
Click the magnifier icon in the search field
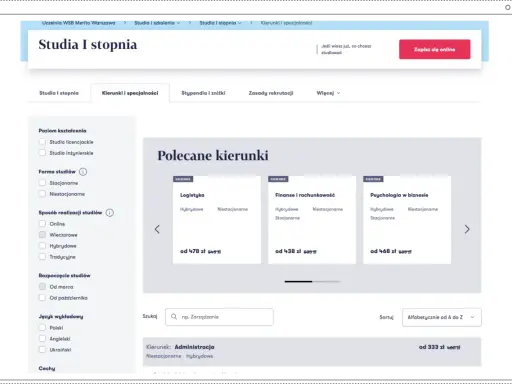tap(174, 317)
